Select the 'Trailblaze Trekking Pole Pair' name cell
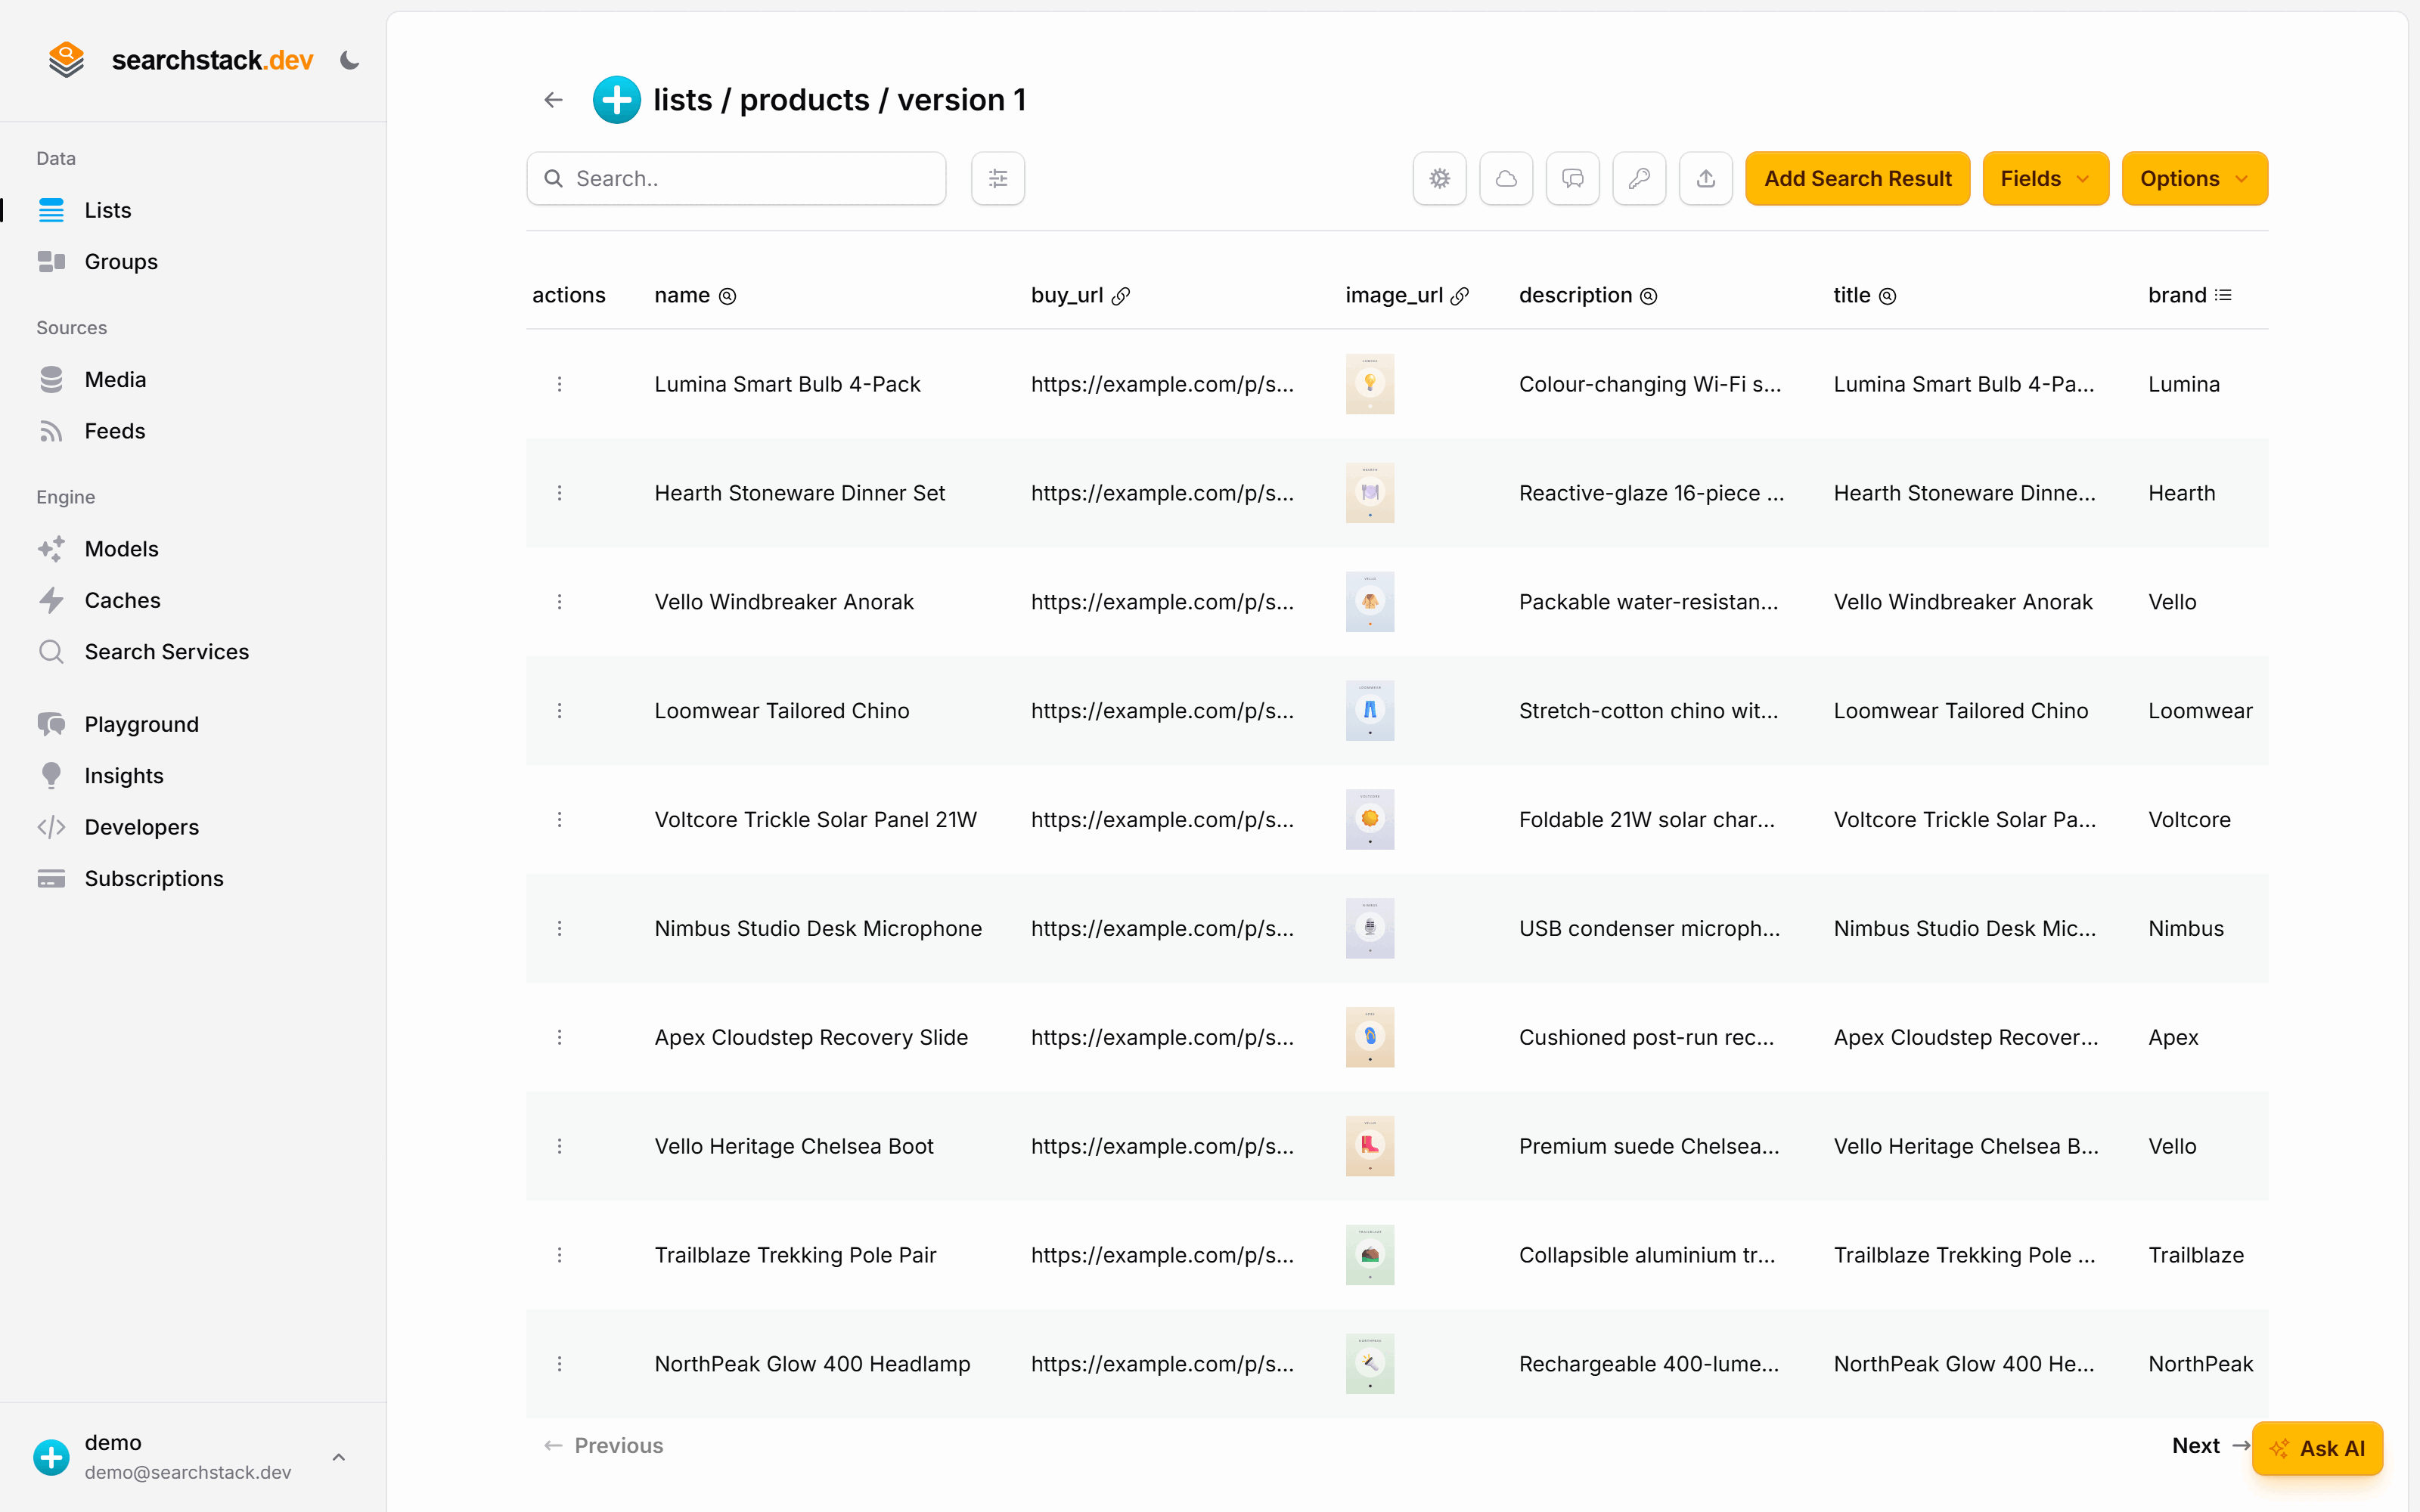 [795, 1255]
